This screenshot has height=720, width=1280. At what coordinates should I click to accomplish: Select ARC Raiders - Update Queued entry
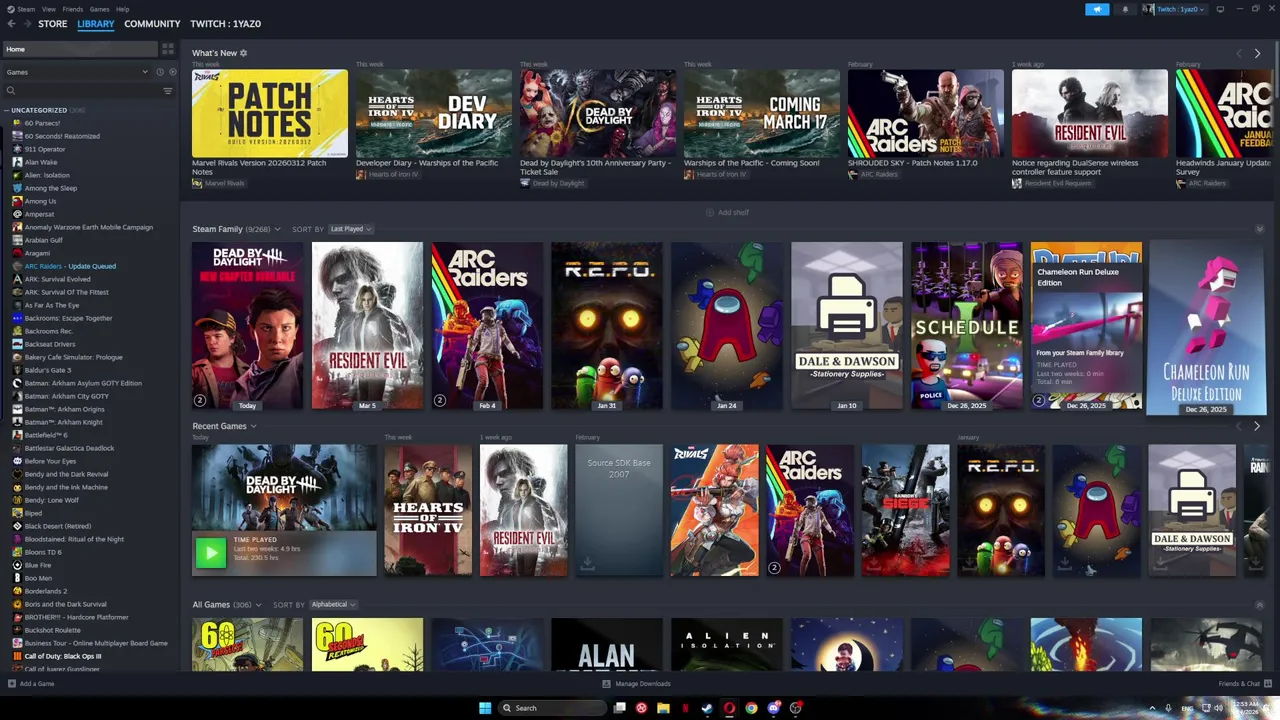click(70, 266)
